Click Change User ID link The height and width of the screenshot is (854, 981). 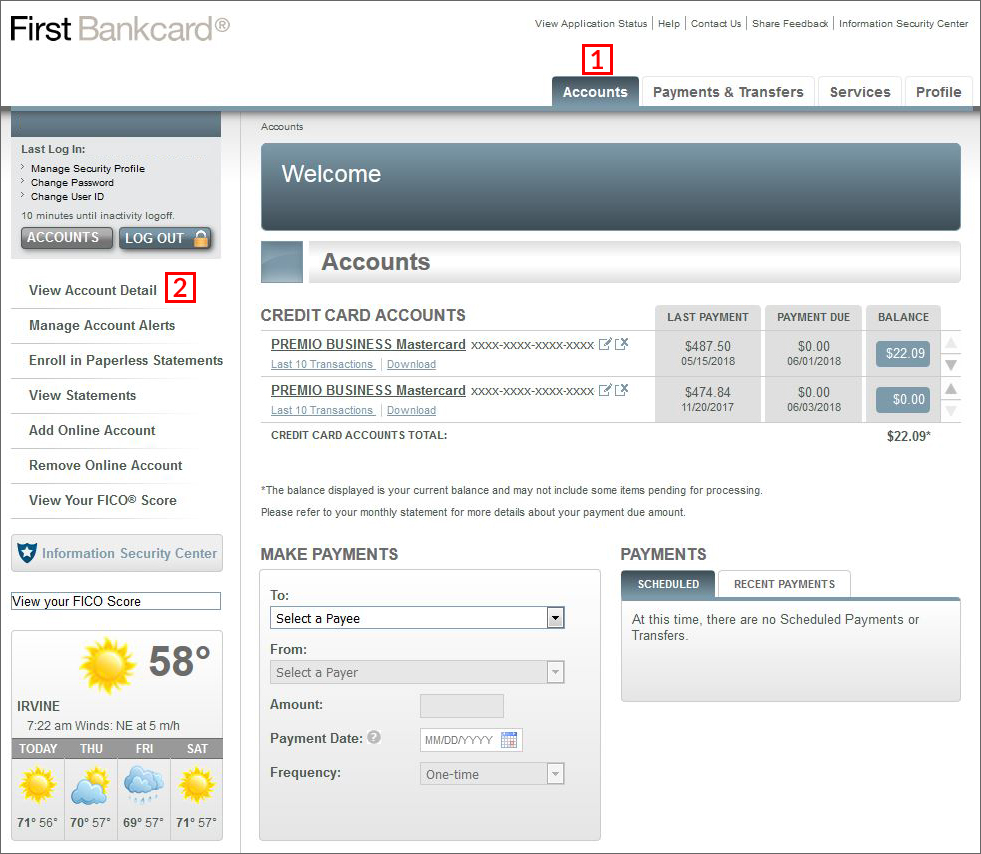point(68,196)
